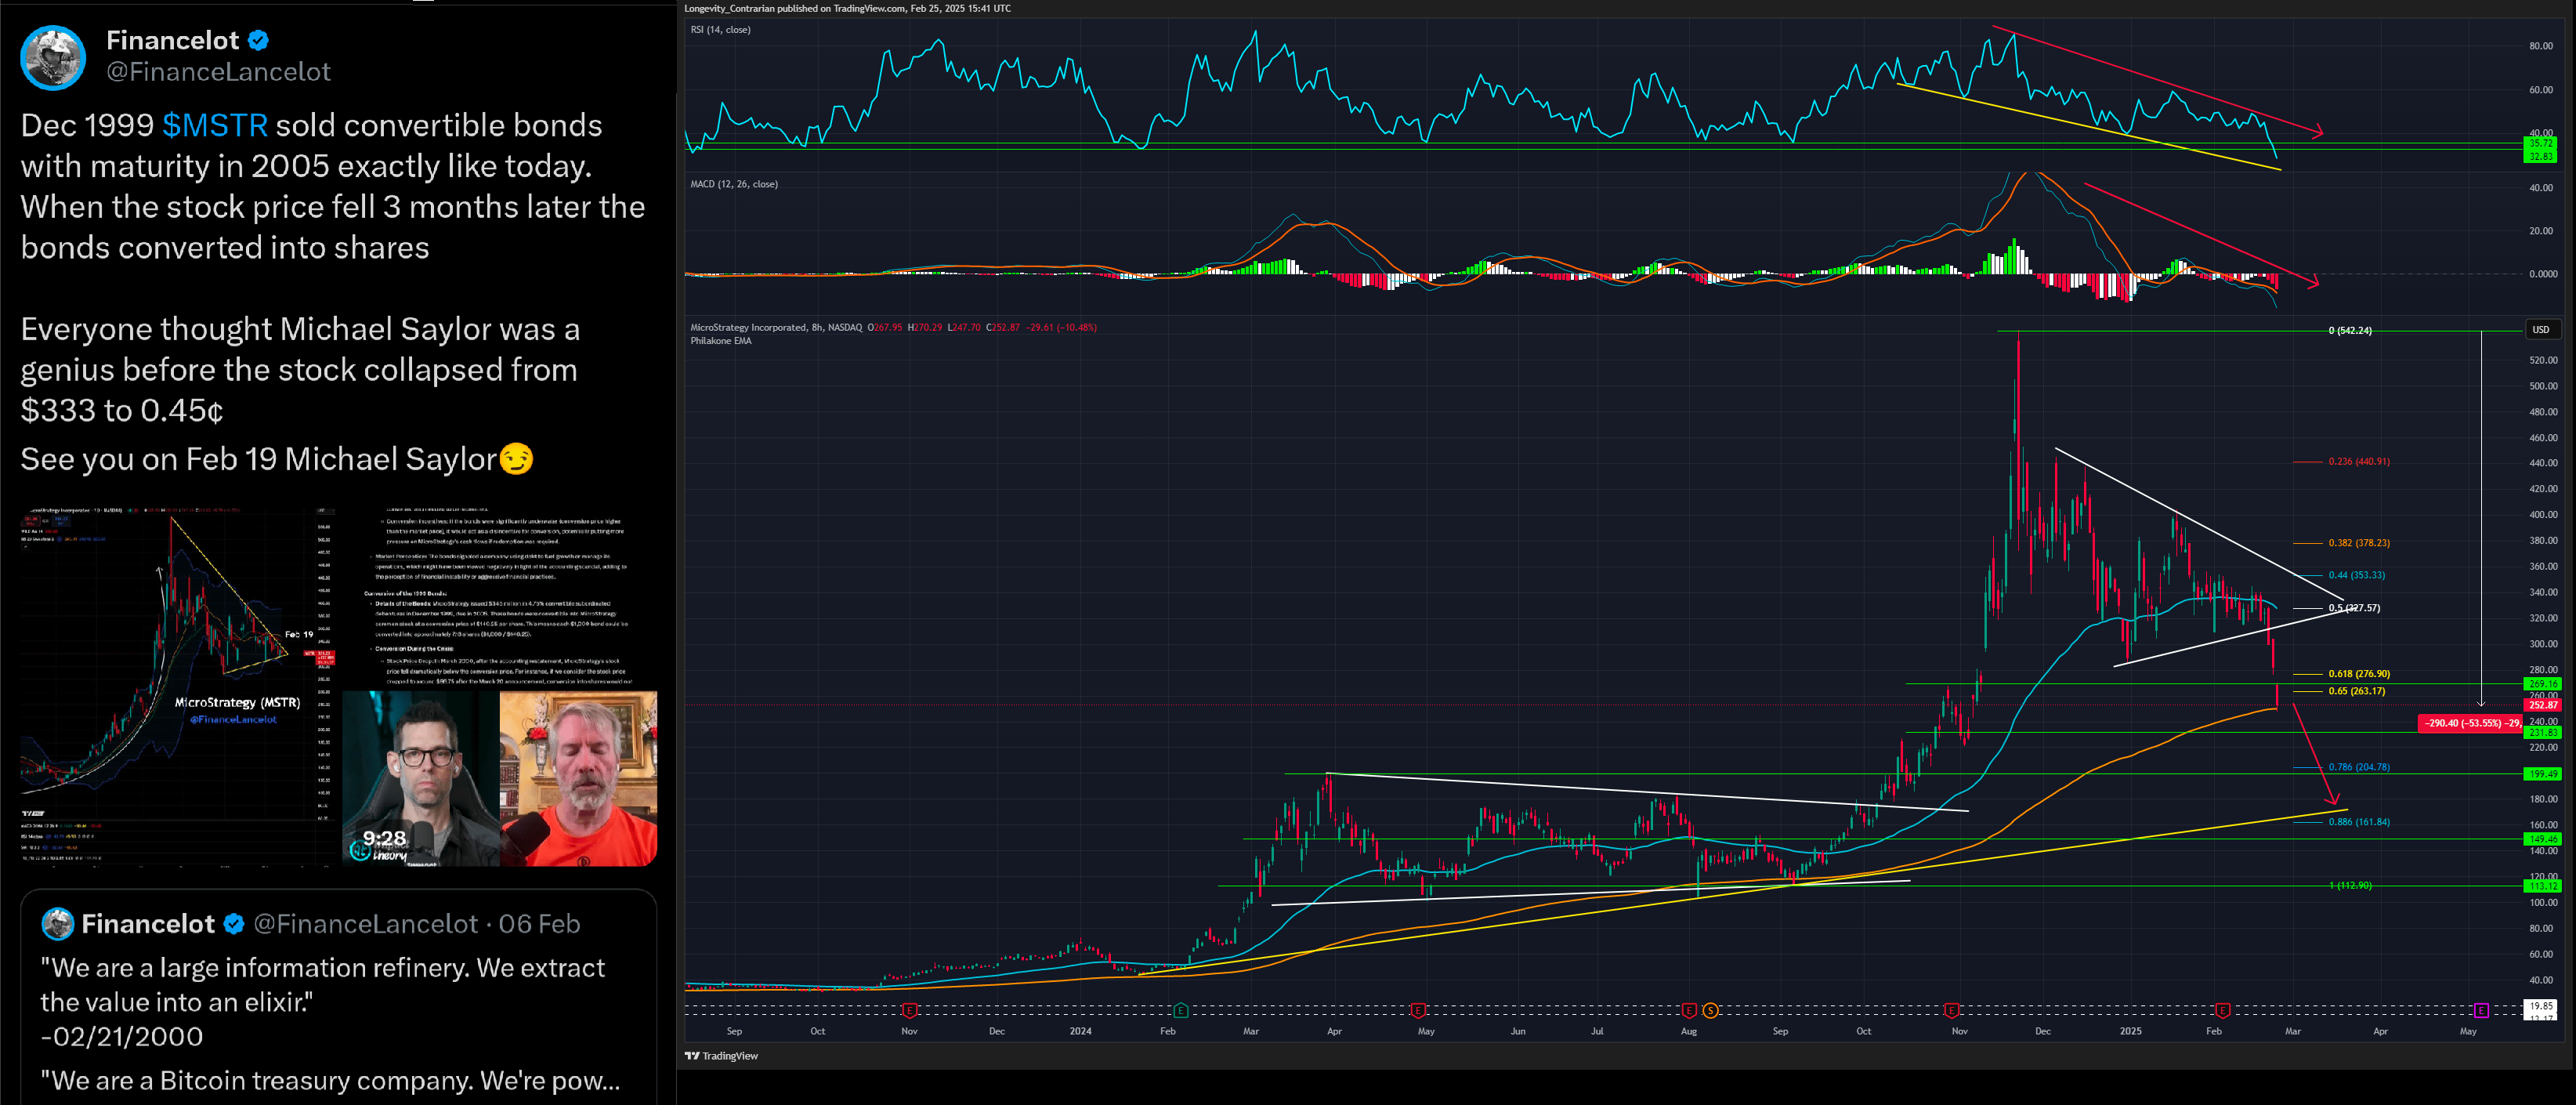2576x1105 pixels.
Task: Click the red earnings marker before Nov 2024
Action: click(x=1951, y=1010)
